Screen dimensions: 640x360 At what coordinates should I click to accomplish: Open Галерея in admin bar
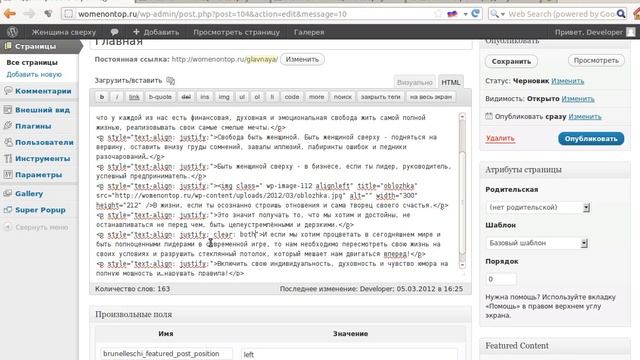coord(309,32)
